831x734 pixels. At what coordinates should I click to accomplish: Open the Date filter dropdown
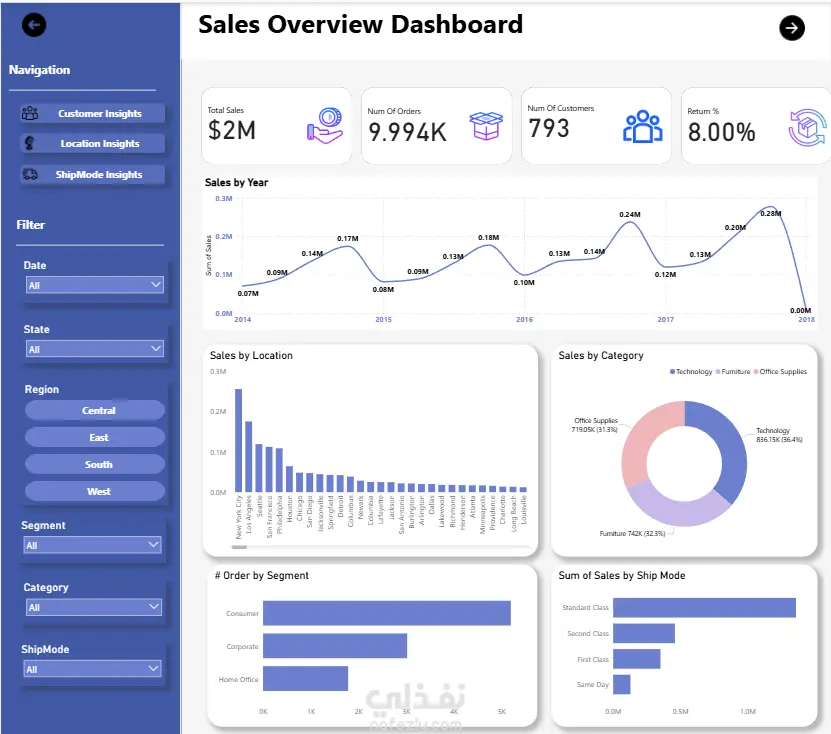[95, 285]
